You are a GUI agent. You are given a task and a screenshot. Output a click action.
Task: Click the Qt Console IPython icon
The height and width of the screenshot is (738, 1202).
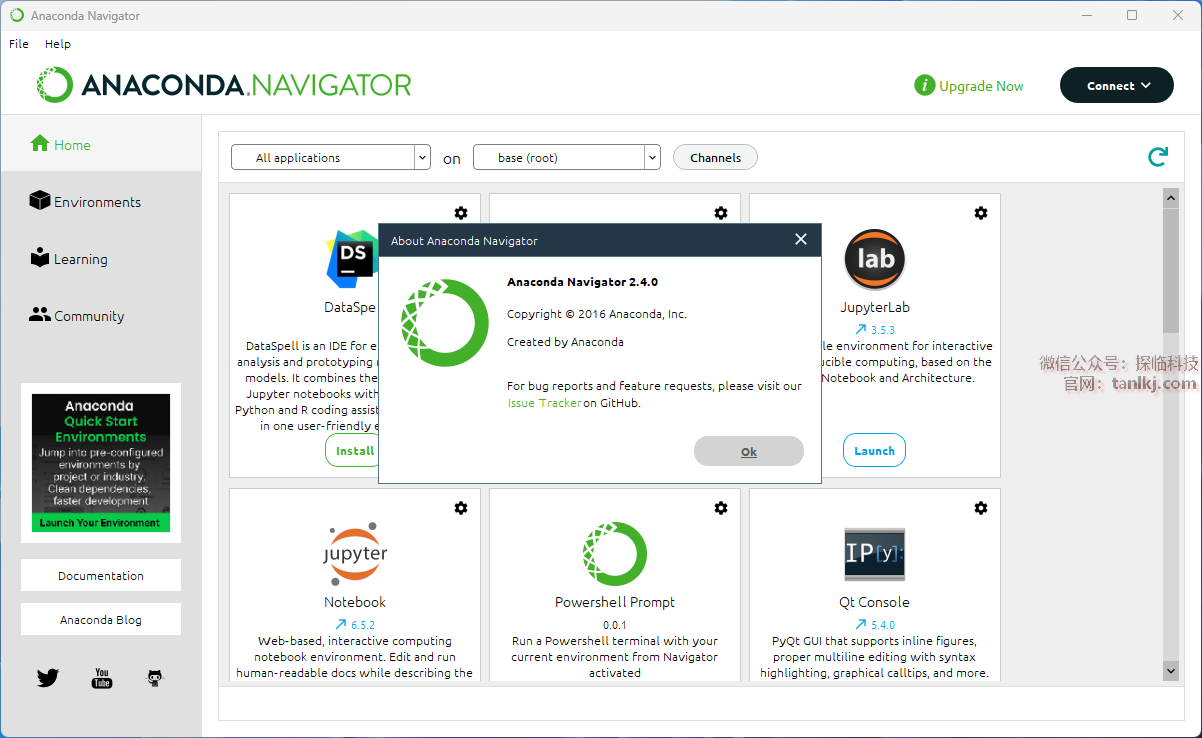(x=875, y=554)
